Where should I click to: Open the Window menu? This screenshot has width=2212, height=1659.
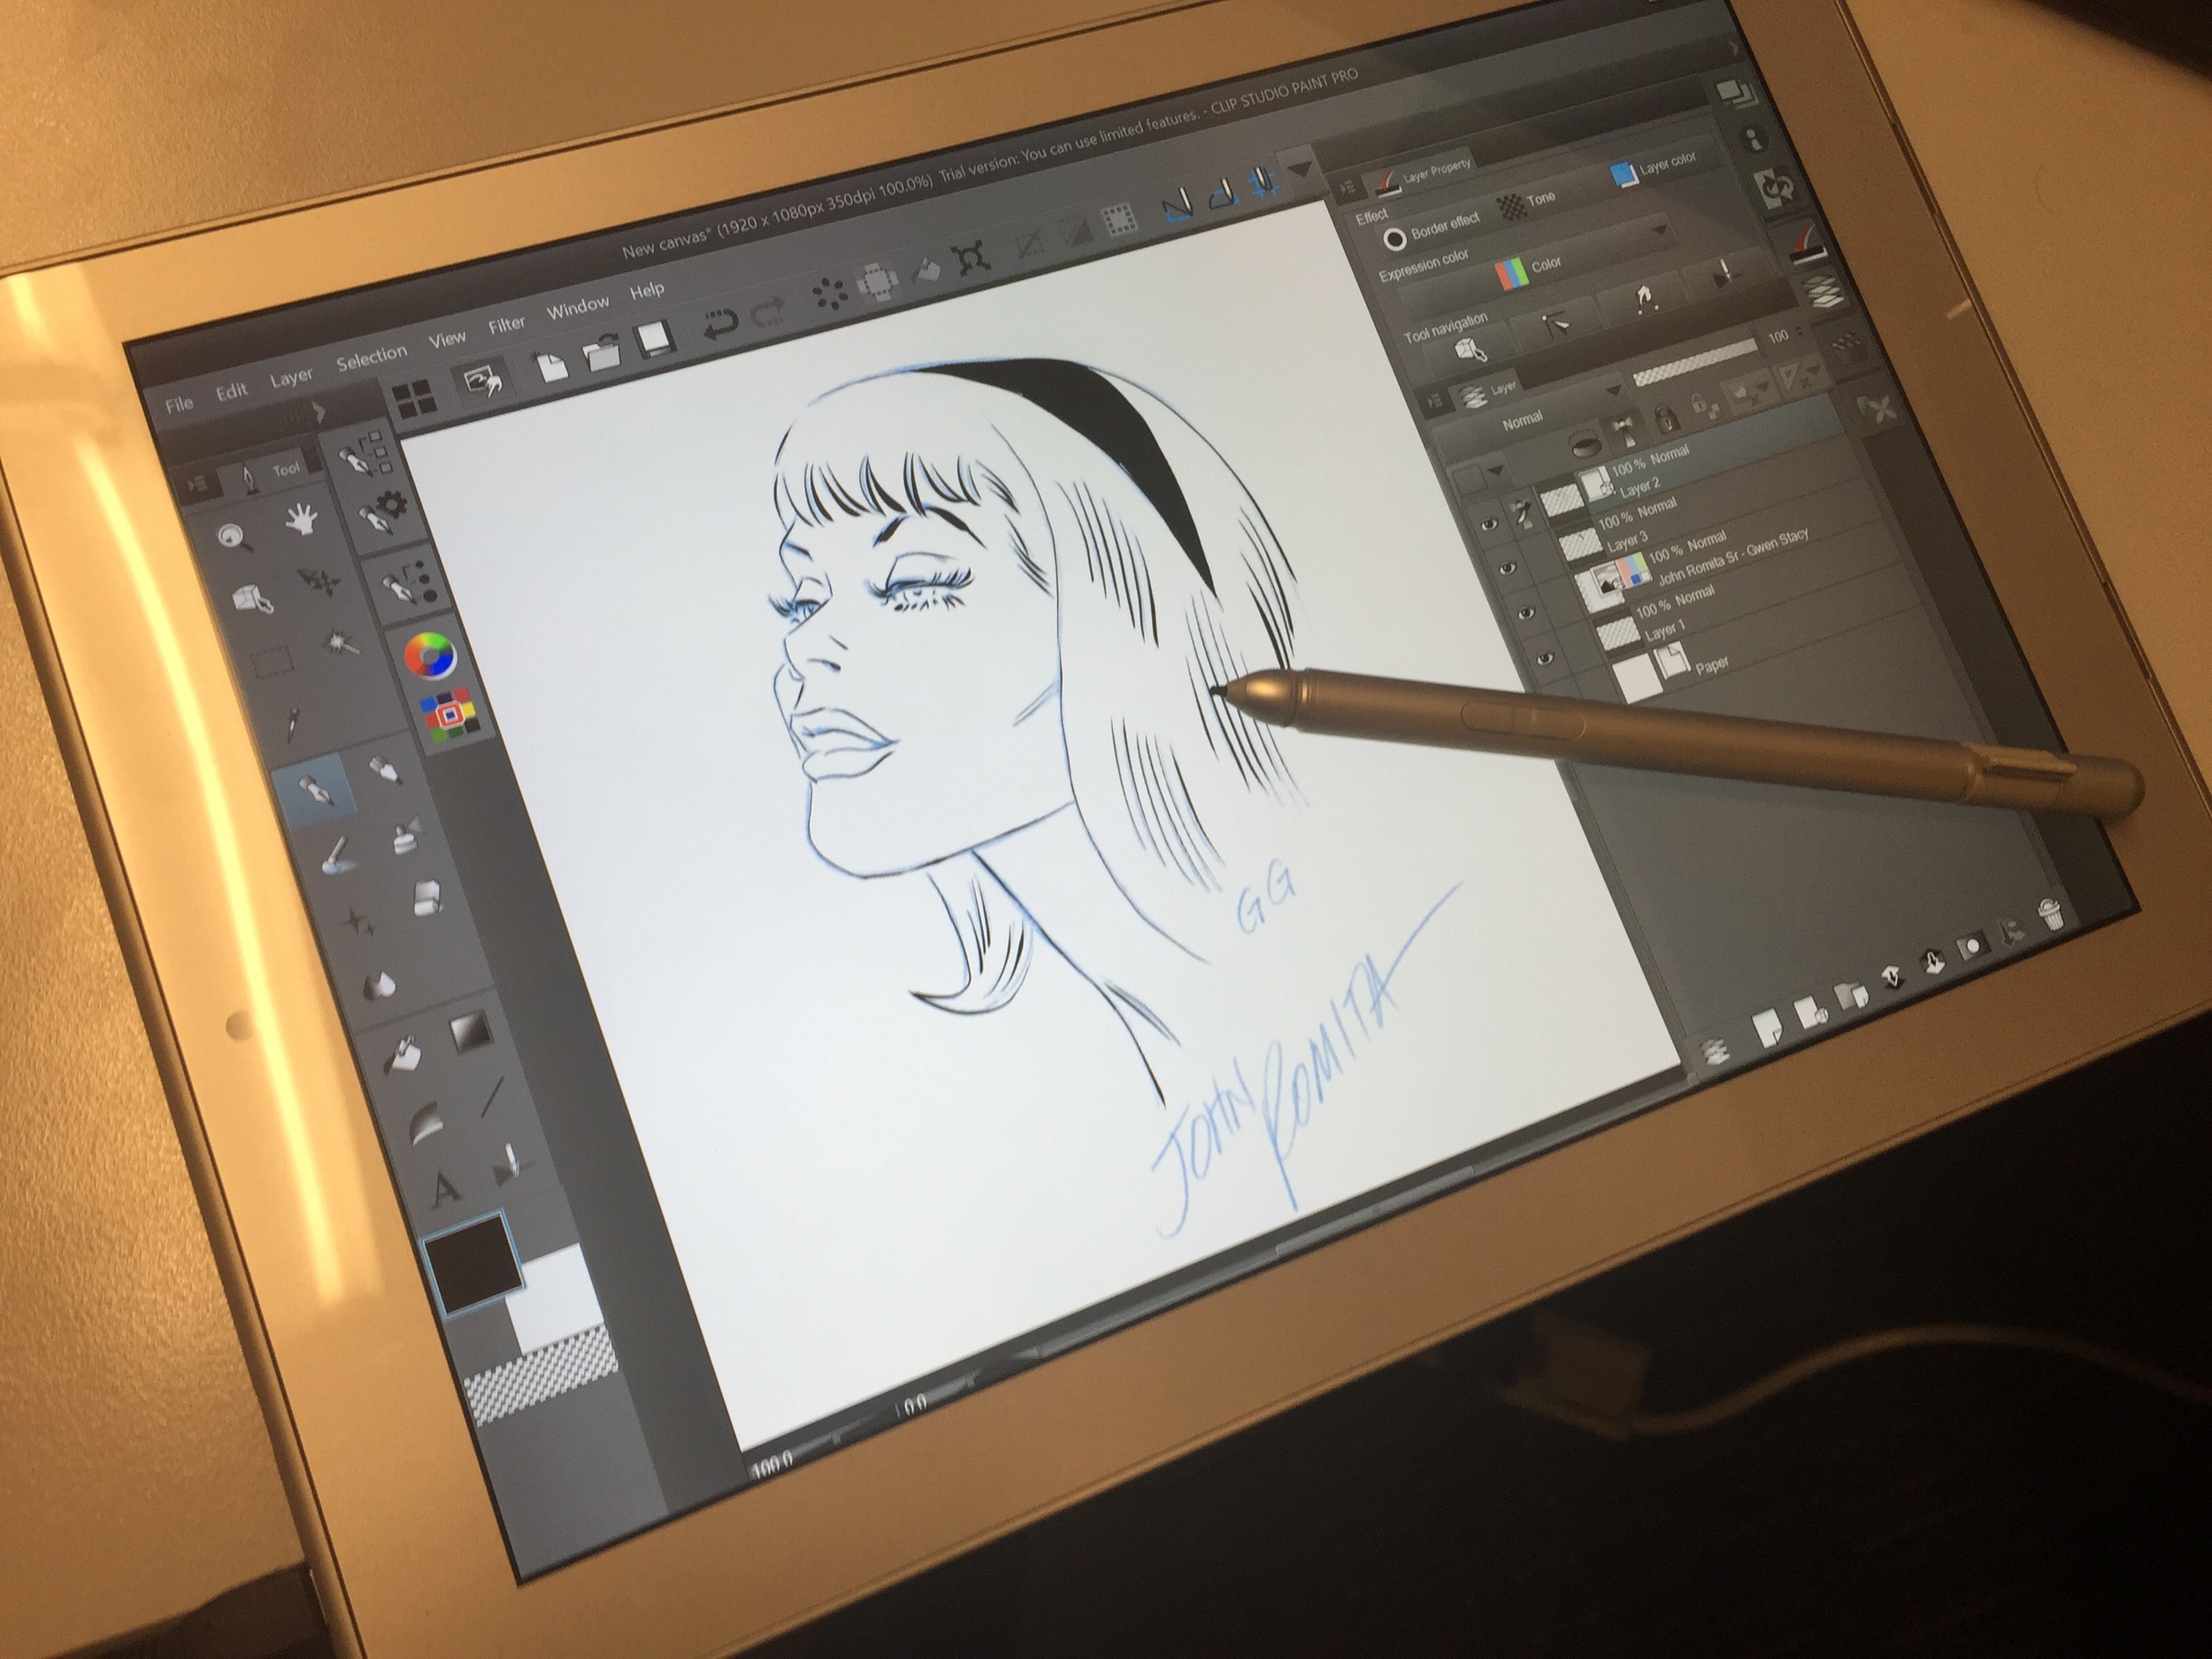click(x=577, y=307)
